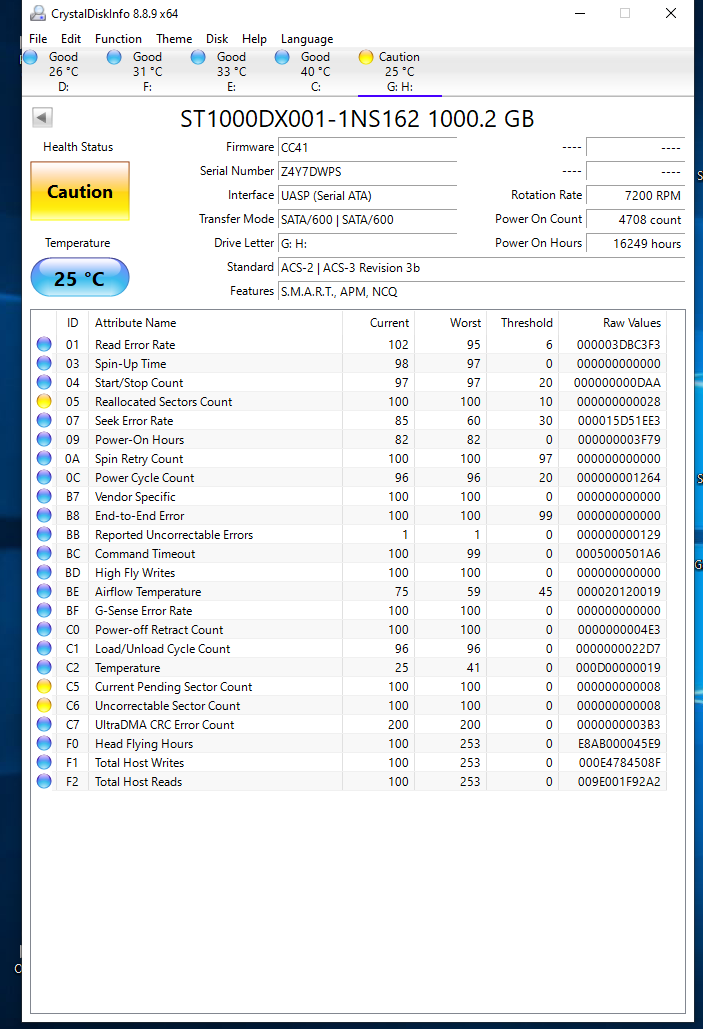Click the status icon of Spin-Up Time row

point(44,363)
